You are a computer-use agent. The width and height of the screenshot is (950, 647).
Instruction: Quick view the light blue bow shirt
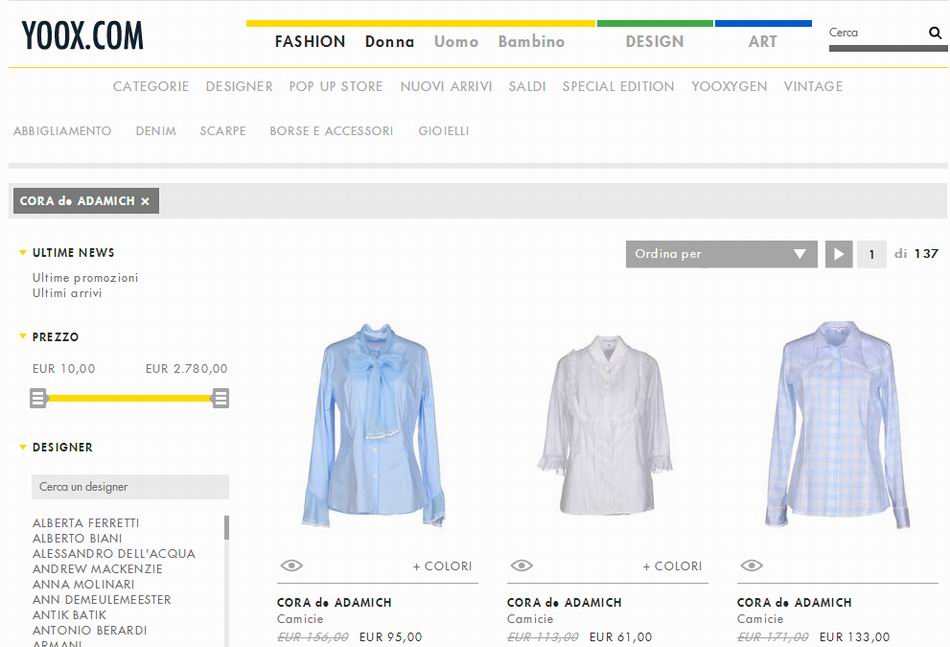coord(291,565)
